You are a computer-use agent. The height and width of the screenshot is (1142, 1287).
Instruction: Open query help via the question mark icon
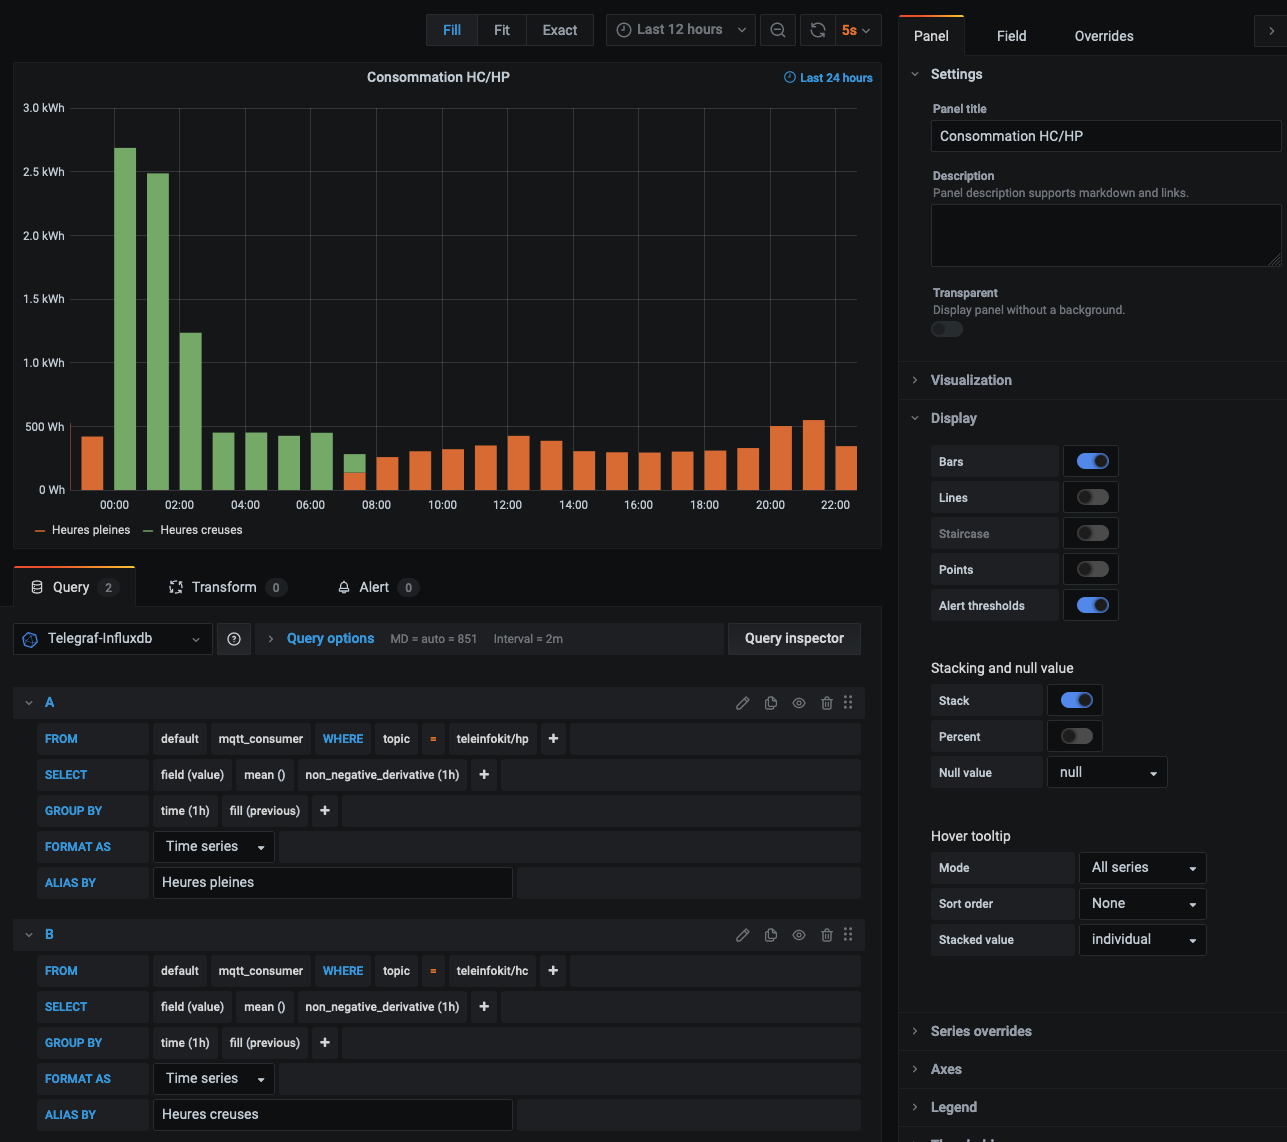pos(234,638)
